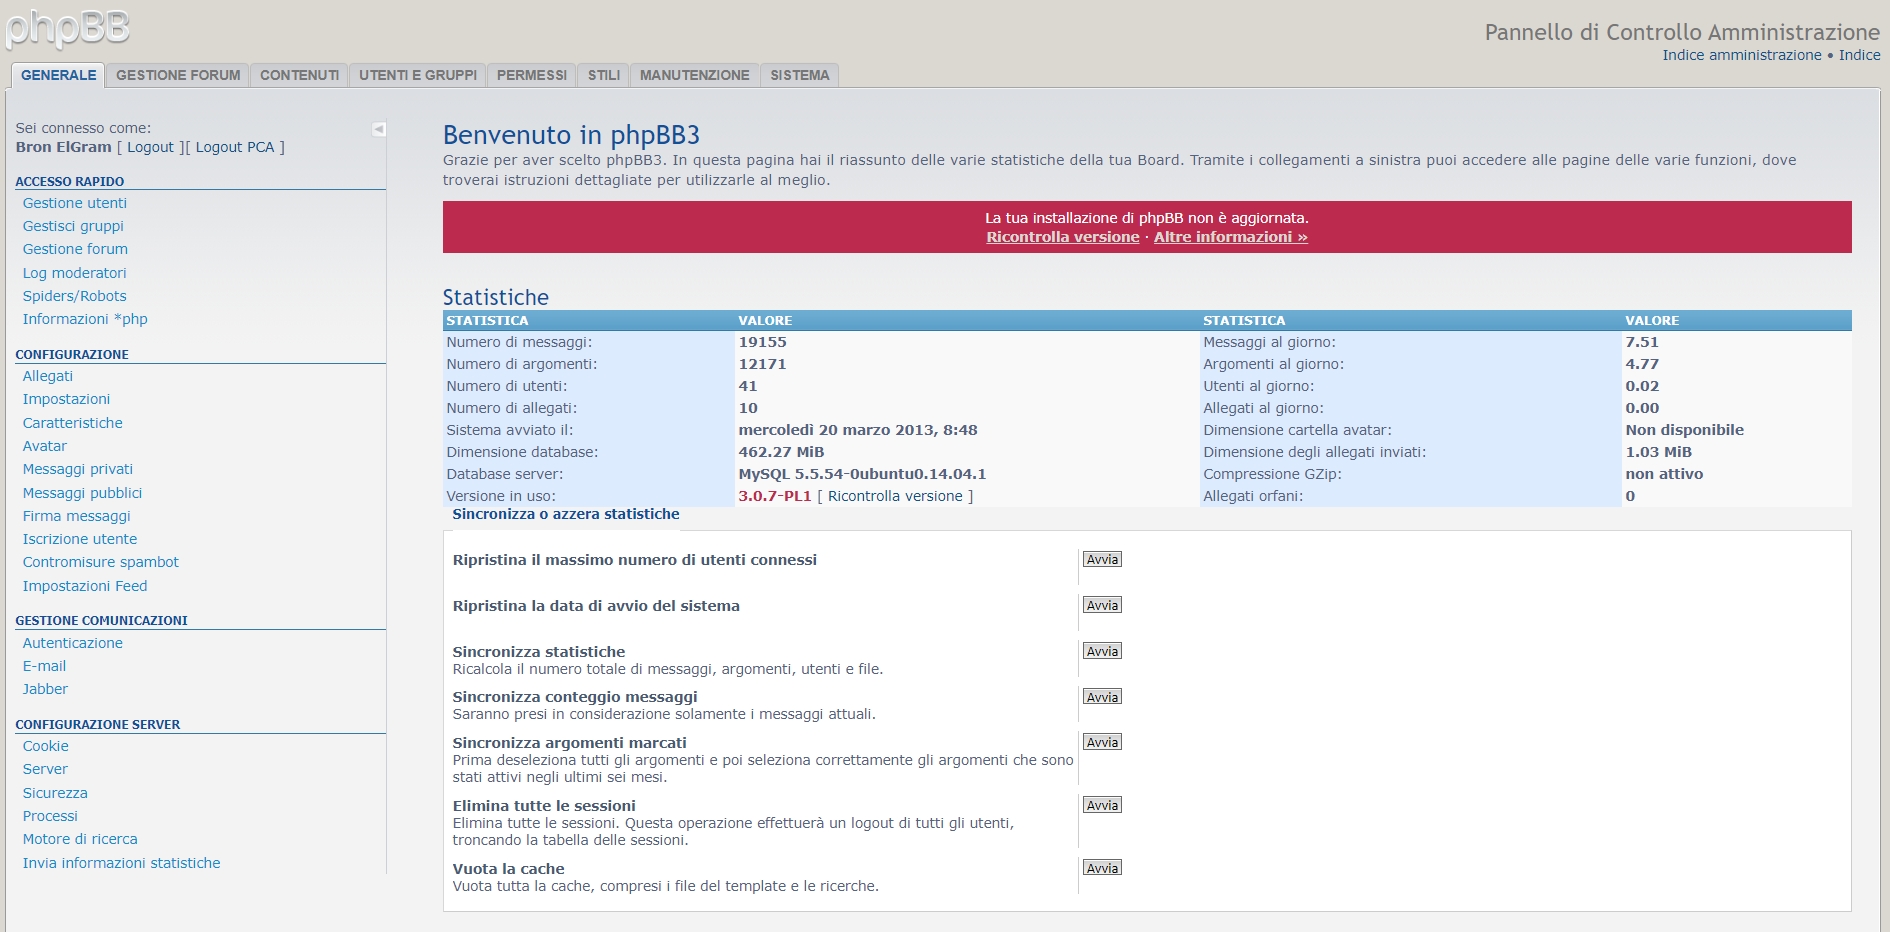
Task: Open sidebar Gestione forum link
Action: pyautogui.click(x=75, y=249)
